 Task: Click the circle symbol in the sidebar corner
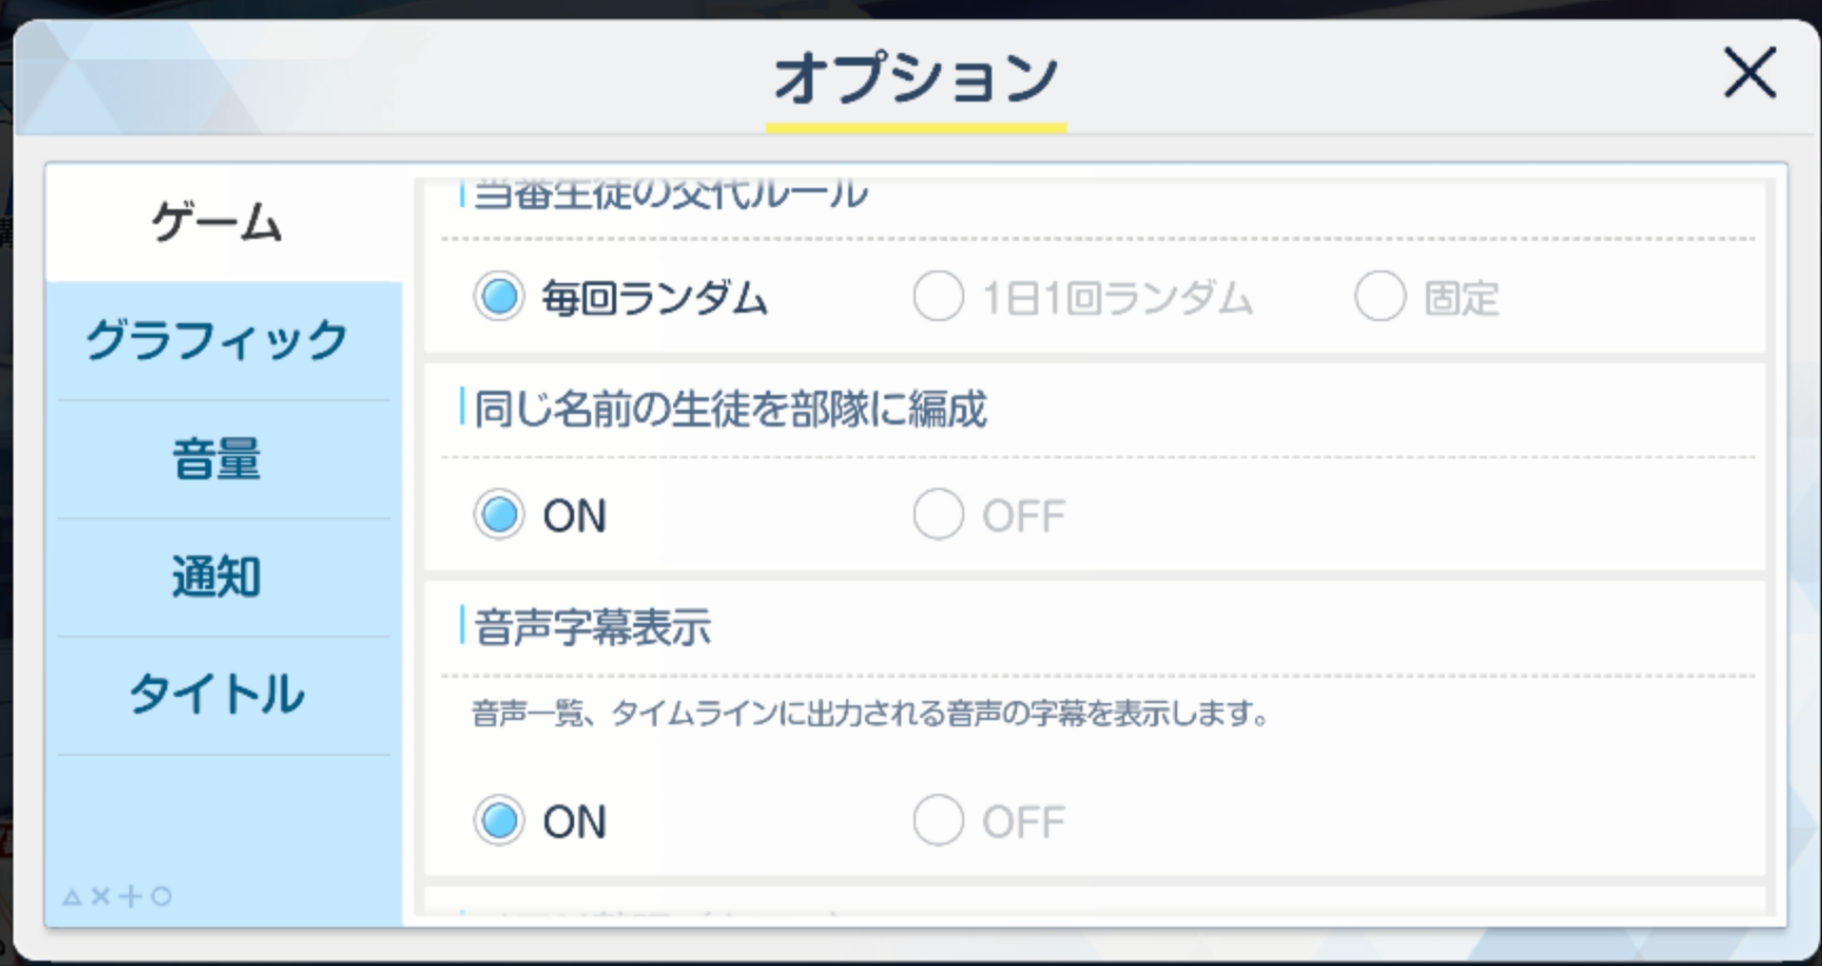click(x=161, y=897)
